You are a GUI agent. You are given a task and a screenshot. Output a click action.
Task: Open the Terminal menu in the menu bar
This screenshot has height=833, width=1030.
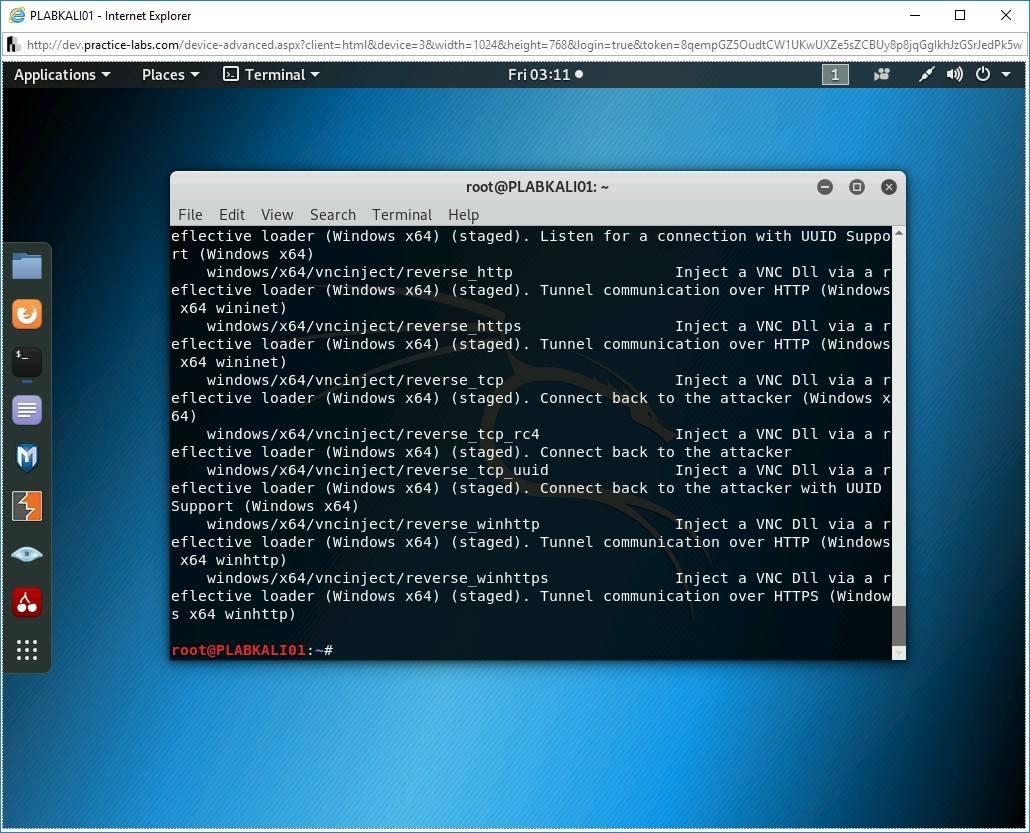tap(401, 214)
